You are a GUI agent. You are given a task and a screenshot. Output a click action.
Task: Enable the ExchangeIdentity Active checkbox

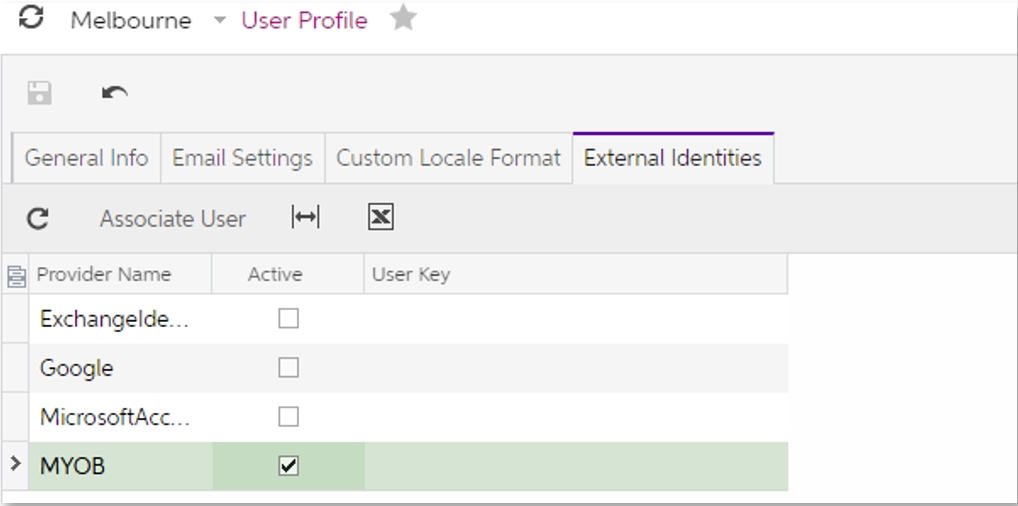288,319
